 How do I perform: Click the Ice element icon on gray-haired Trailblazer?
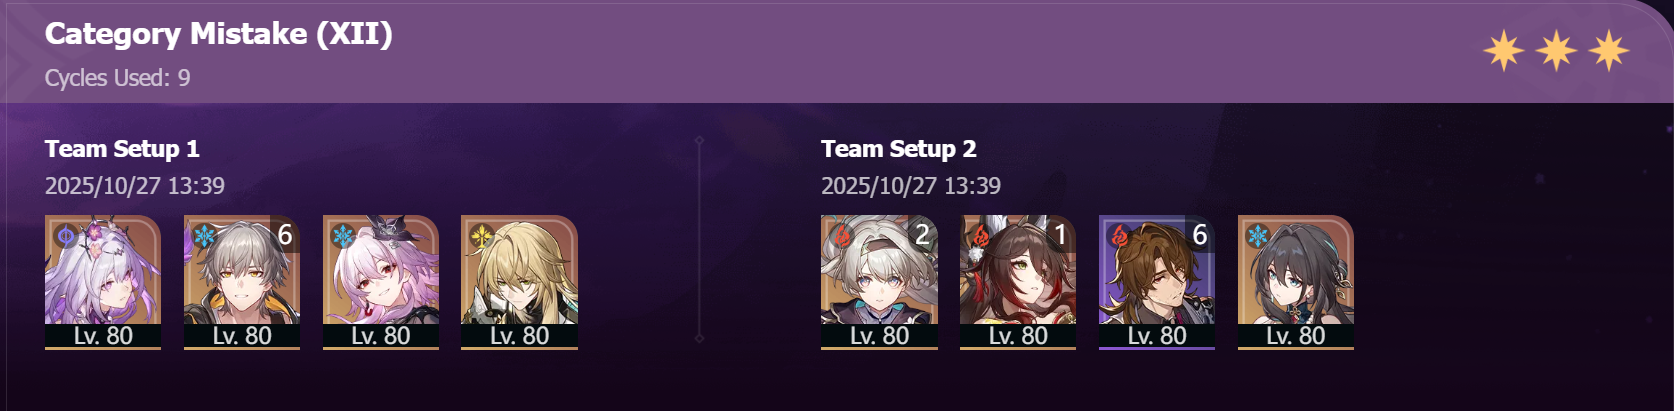point(205,236)
